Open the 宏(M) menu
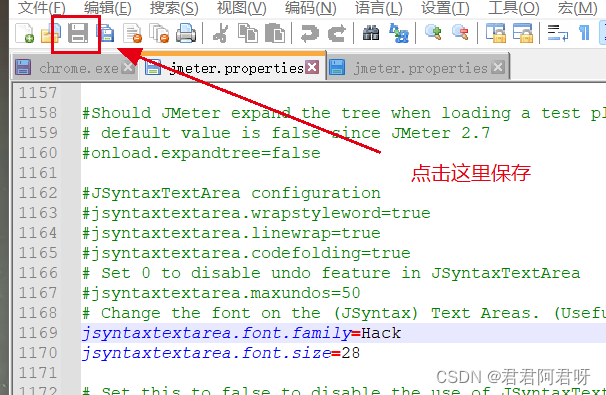The width and height of the screenshot is (606, 395). [578, 8]
